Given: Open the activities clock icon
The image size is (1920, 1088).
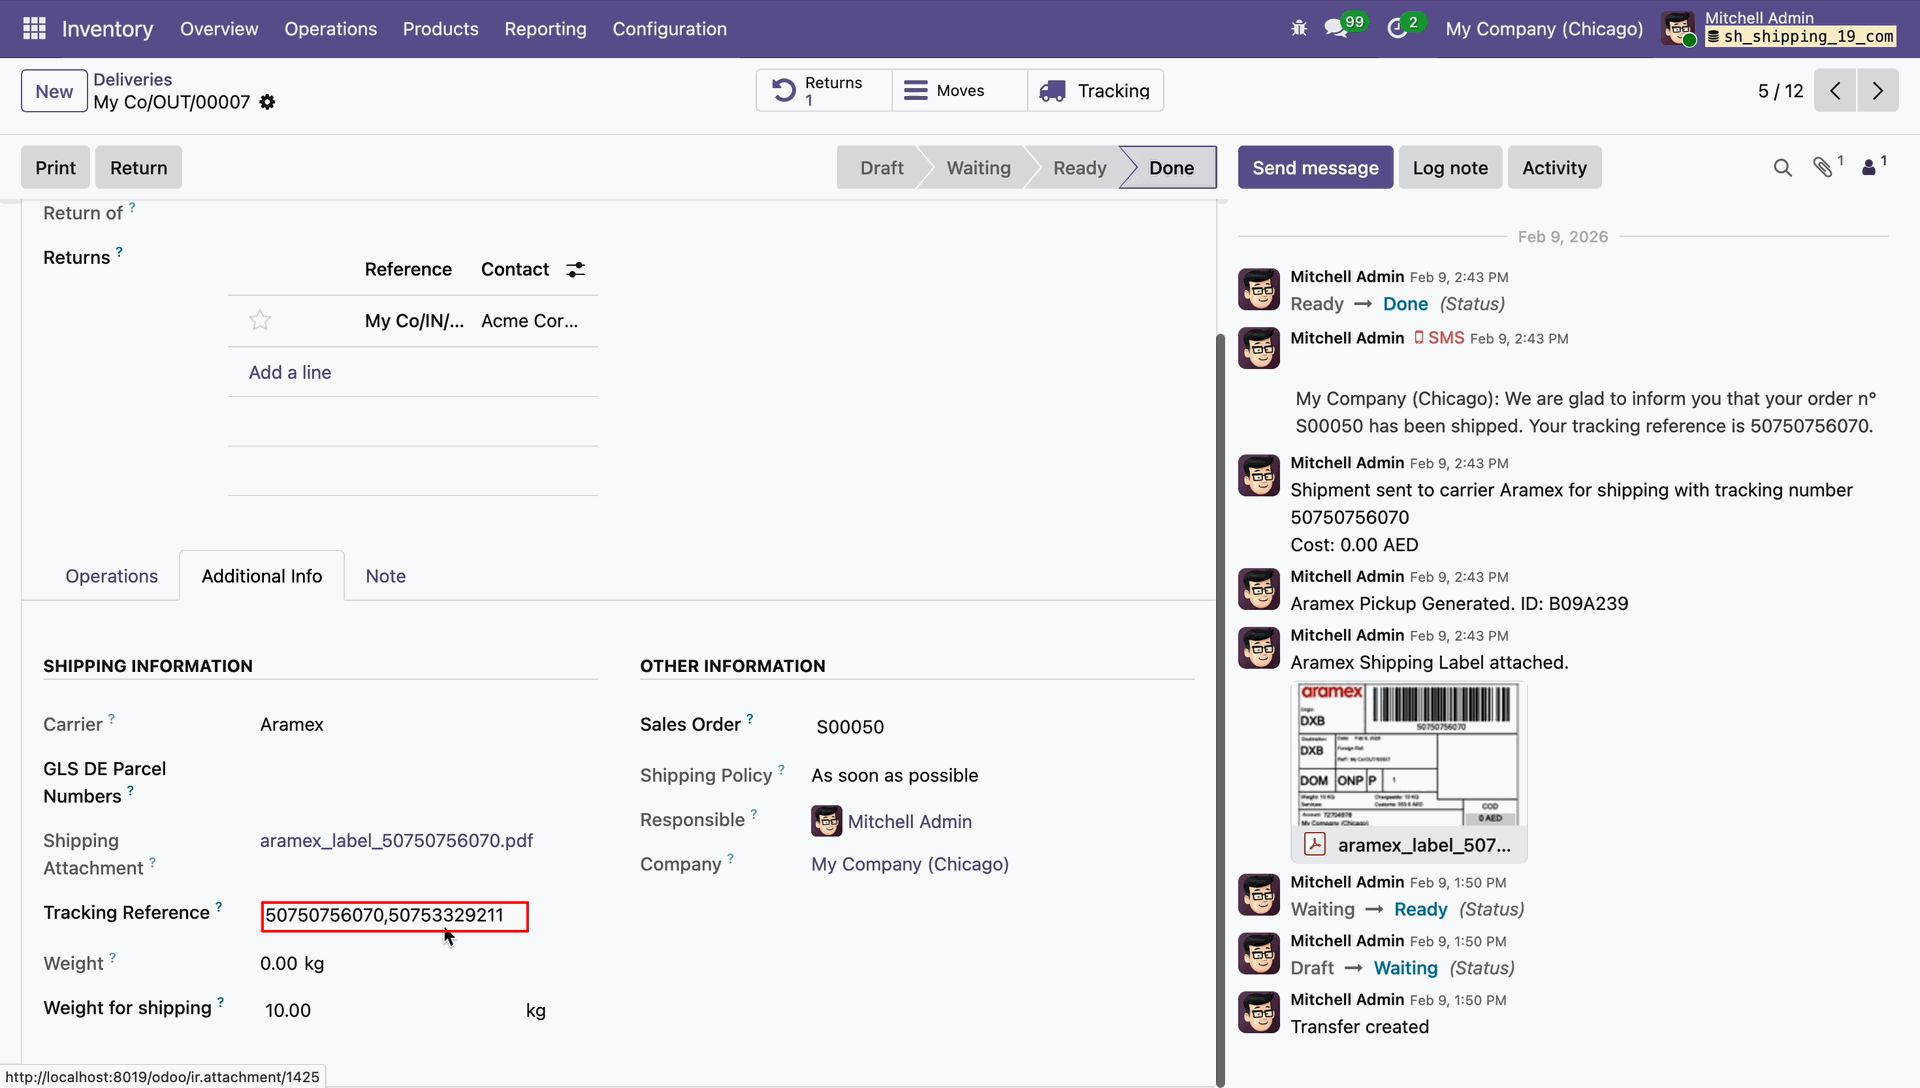Looking at the screenshot, I should tap(1397, 29).
